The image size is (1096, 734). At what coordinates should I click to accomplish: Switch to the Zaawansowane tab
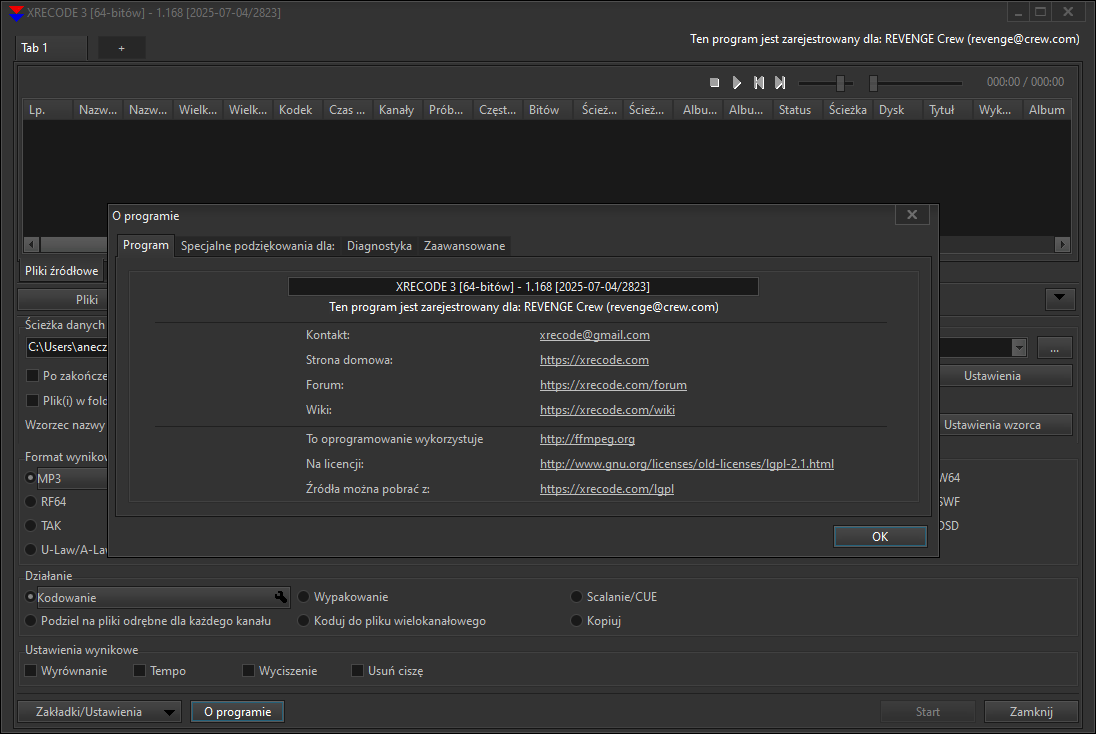(x=464, y=245)
